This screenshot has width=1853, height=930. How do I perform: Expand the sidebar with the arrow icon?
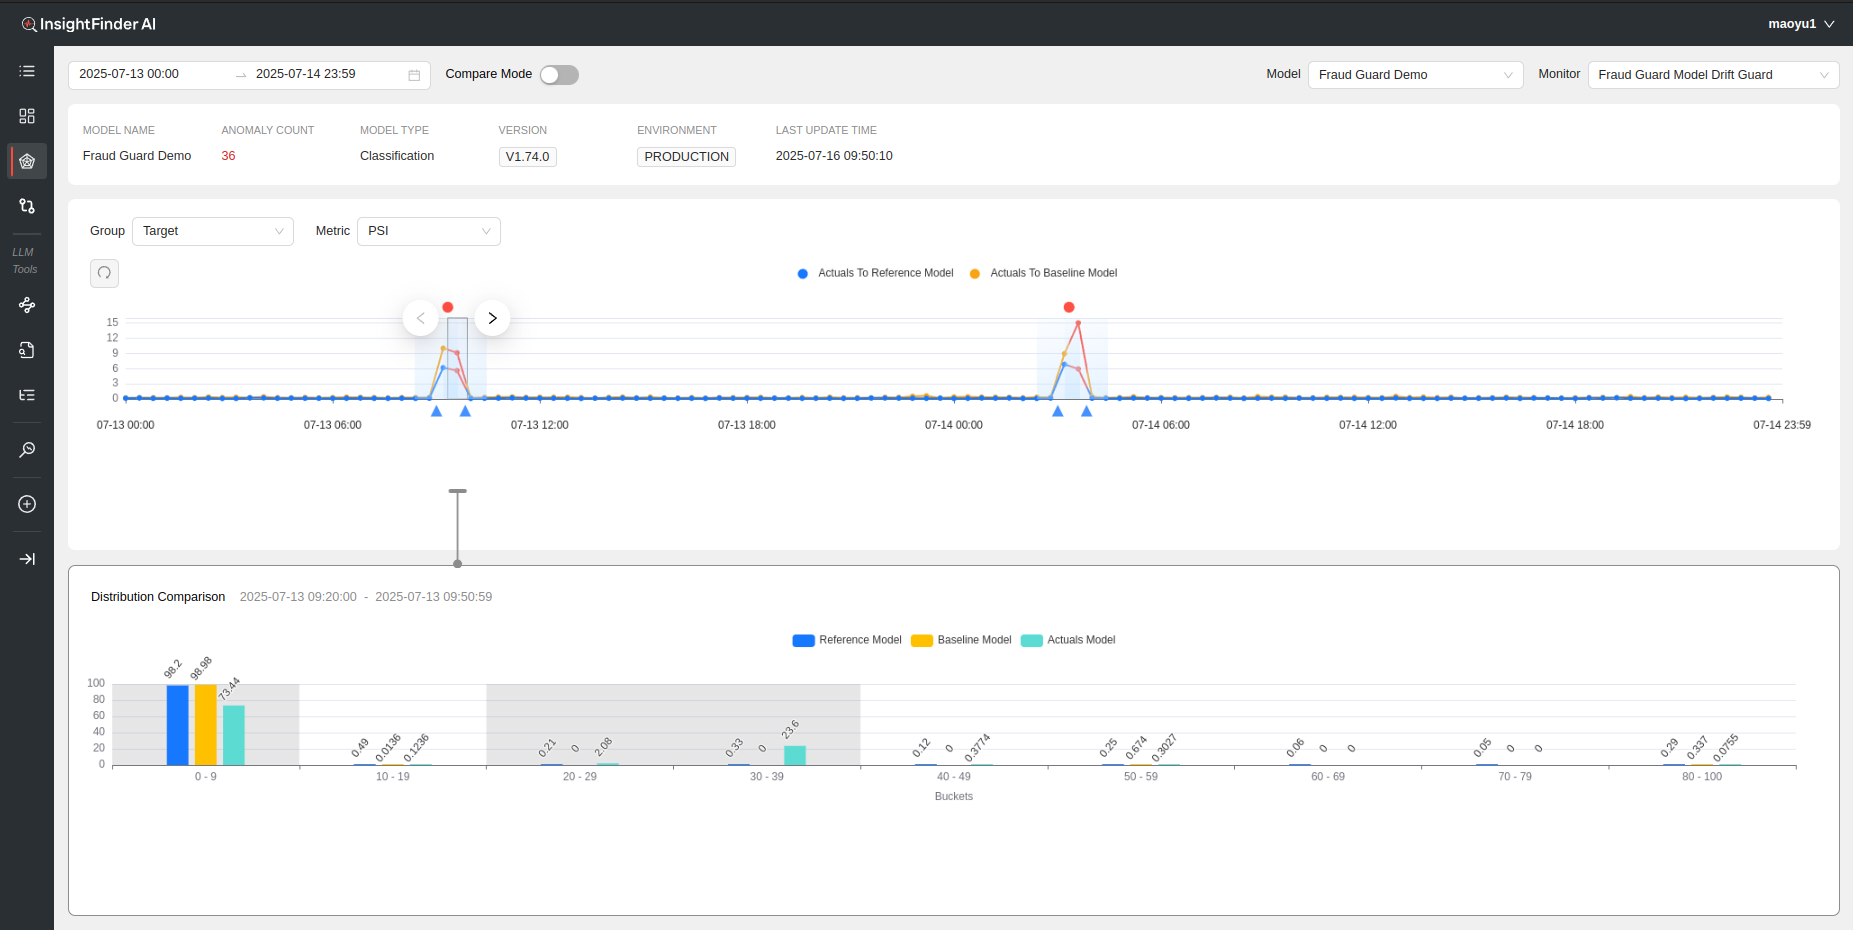[27, 559]
